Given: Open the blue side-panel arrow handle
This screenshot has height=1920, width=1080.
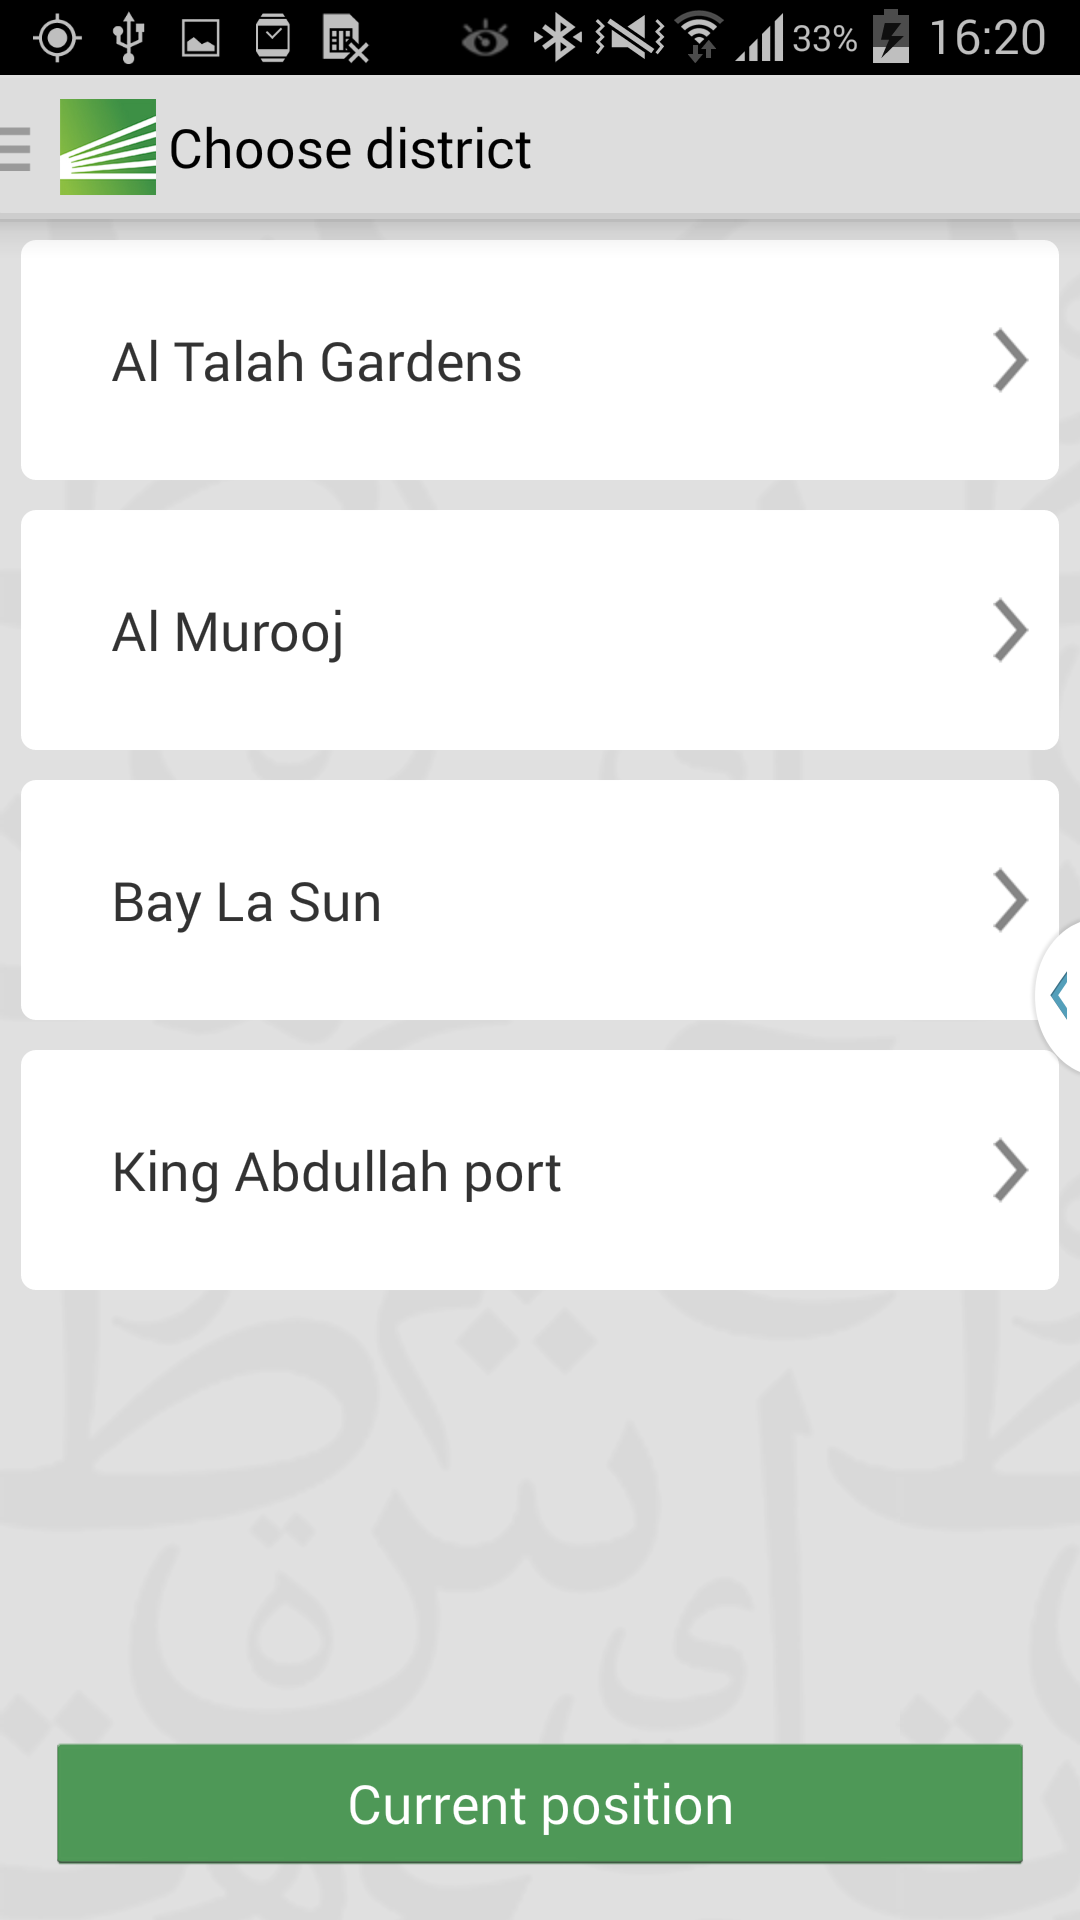Looking at the screenshot, I should pos(1059,996).
